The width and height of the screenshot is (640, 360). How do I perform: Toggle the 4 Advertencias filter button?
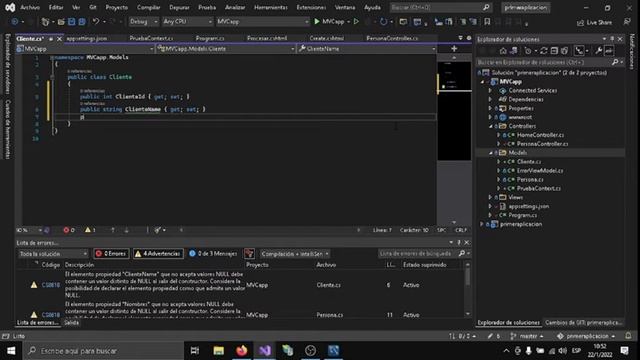[x=158, y=254]
